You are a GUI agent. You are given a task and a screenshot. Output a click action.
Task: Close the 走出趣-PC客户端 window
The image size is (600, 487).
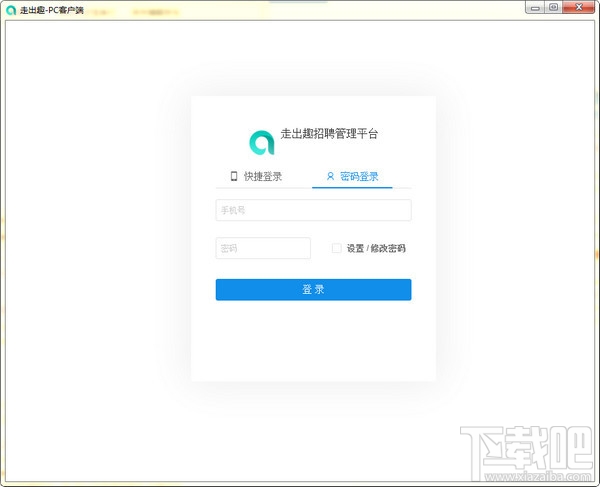tap(579, 7)
